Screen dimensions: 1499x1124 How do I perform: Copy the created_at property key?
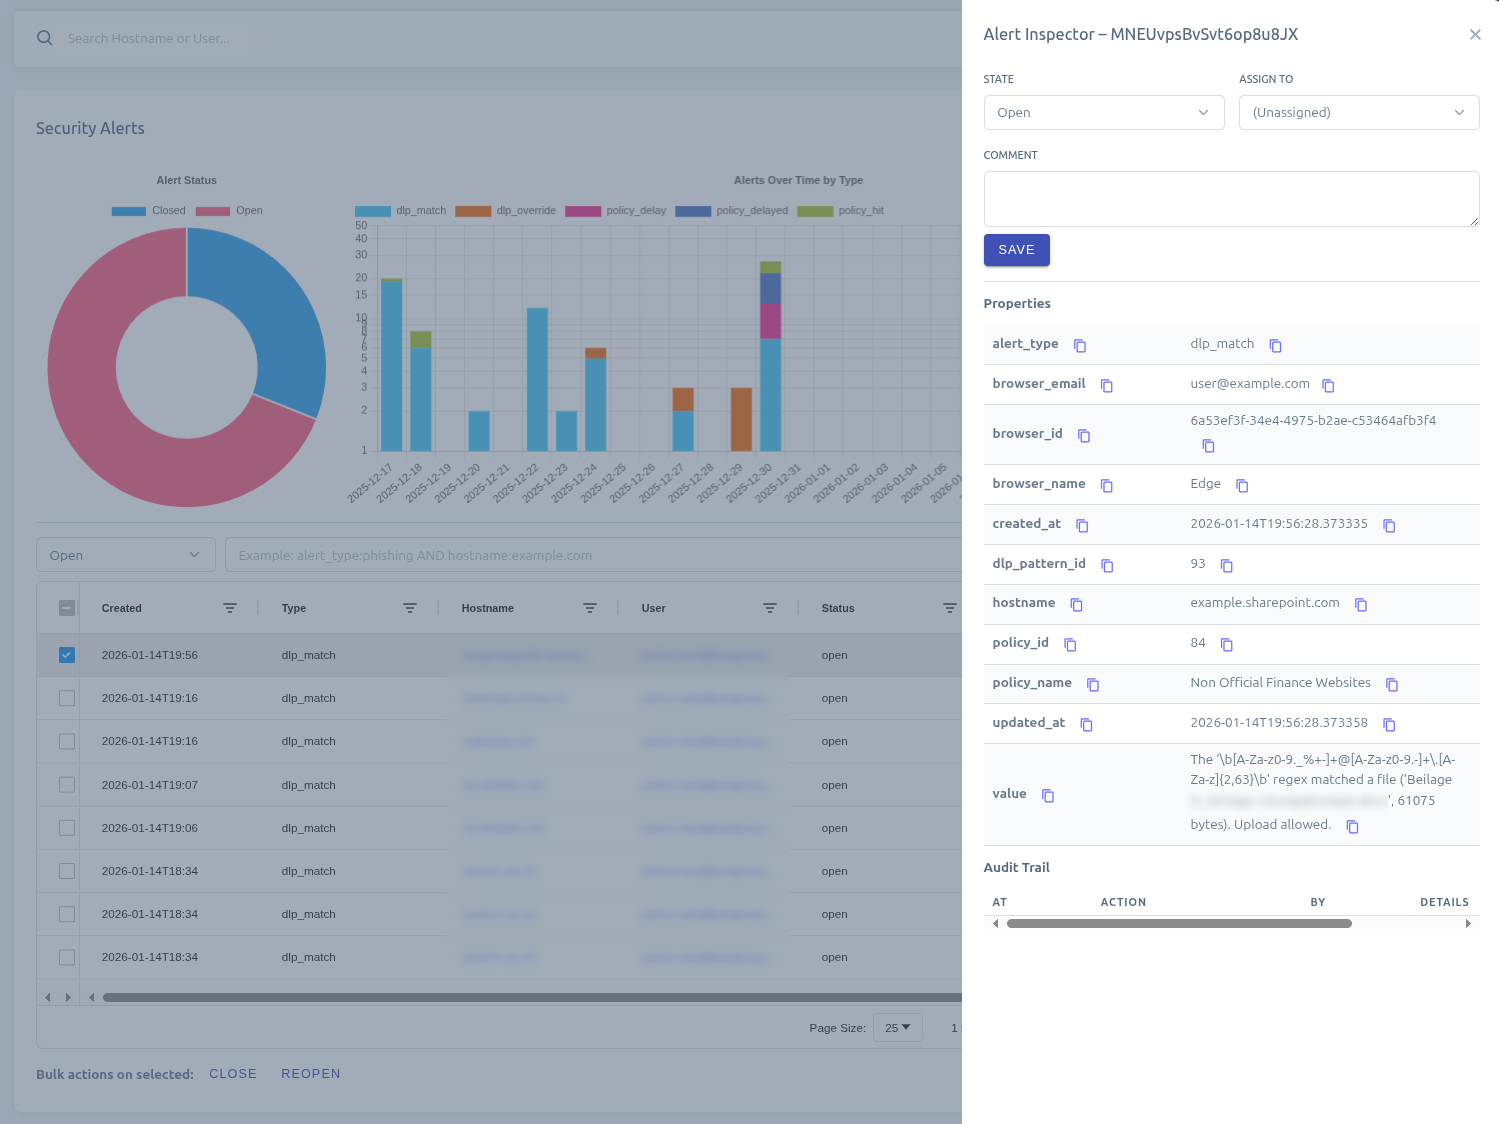pos(1082,525)
